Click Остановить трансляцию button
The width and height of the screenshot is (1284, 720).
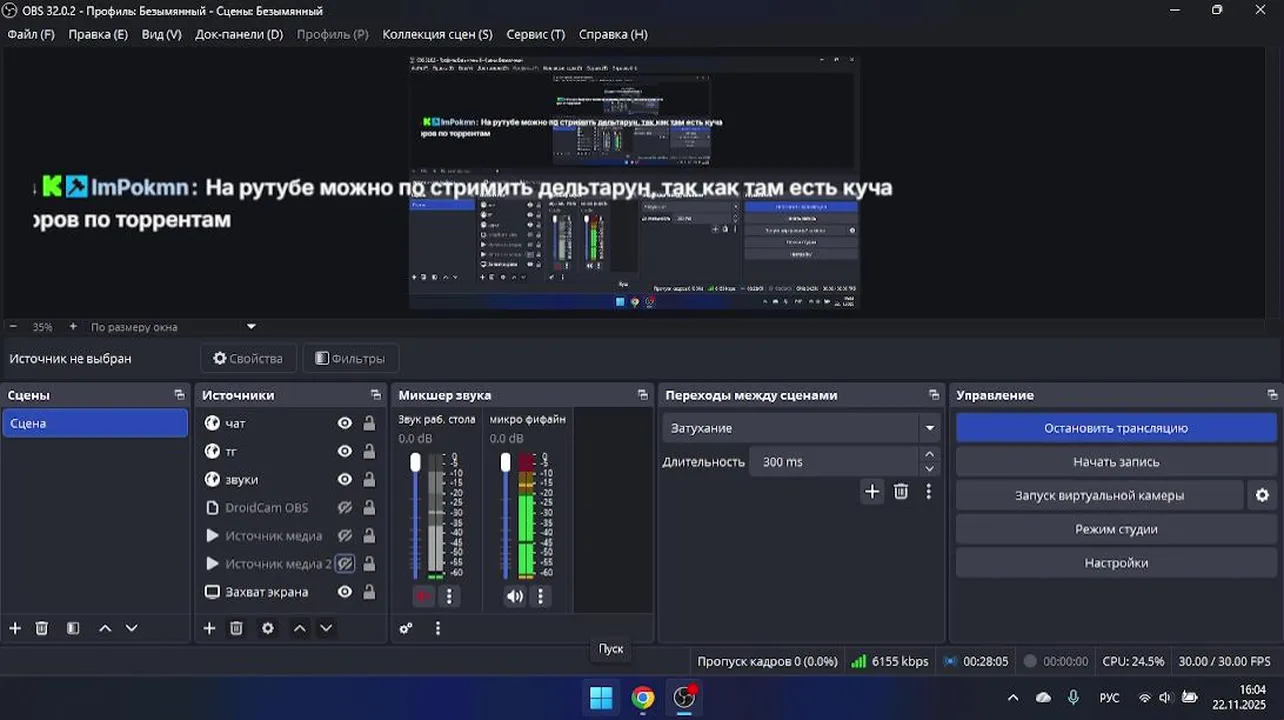(x=1116, y=428)
